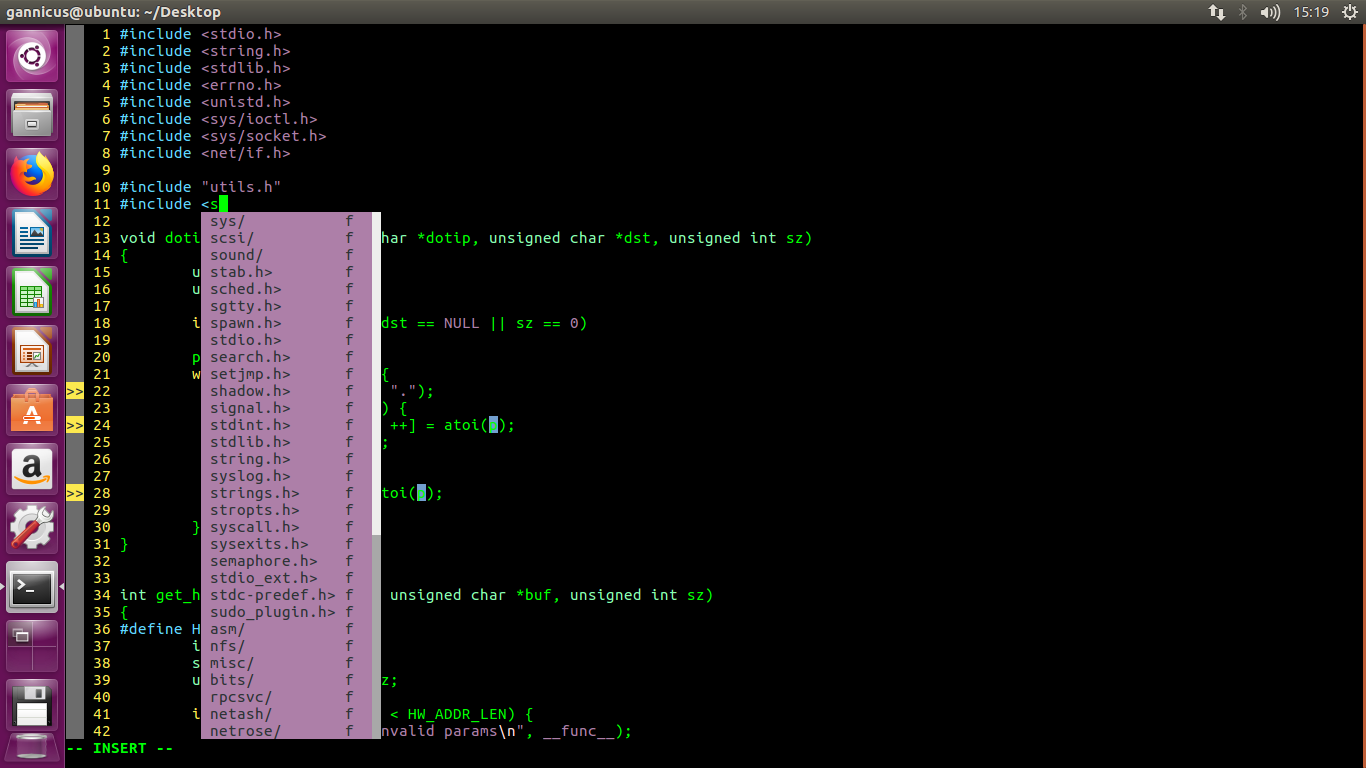Open the sound volume indicator
Image resolution: width=1366 pixels, height=768 pixels.
coord(1271,12)
